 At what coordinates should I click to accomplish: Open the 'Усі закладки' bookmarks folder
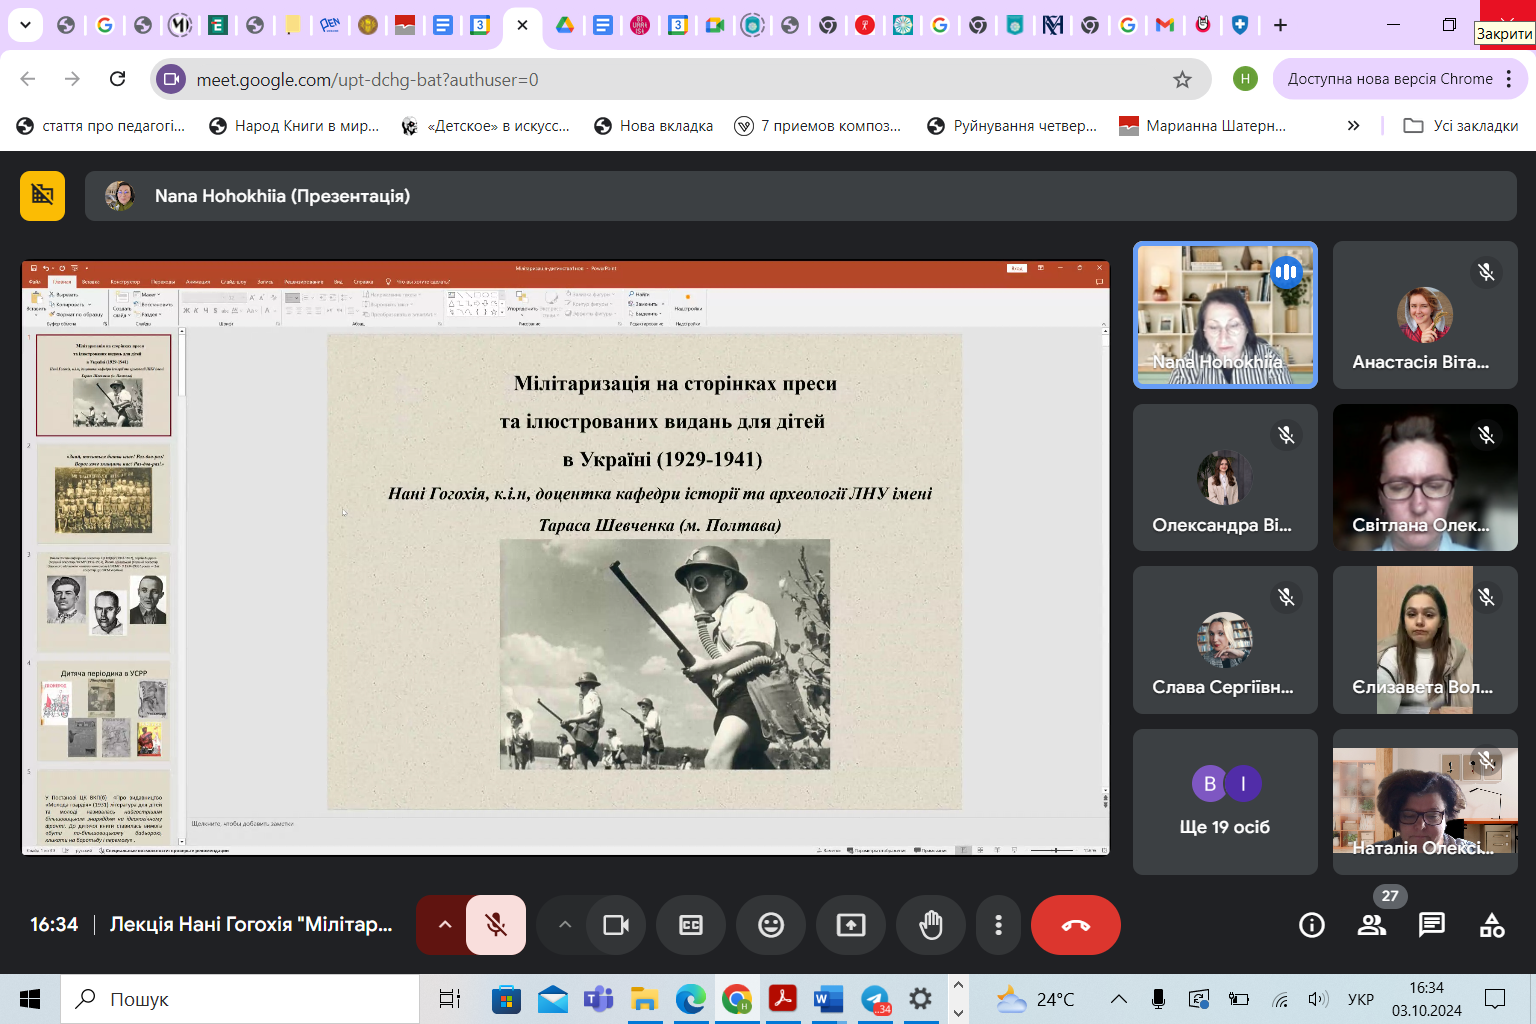(1461, 126)
